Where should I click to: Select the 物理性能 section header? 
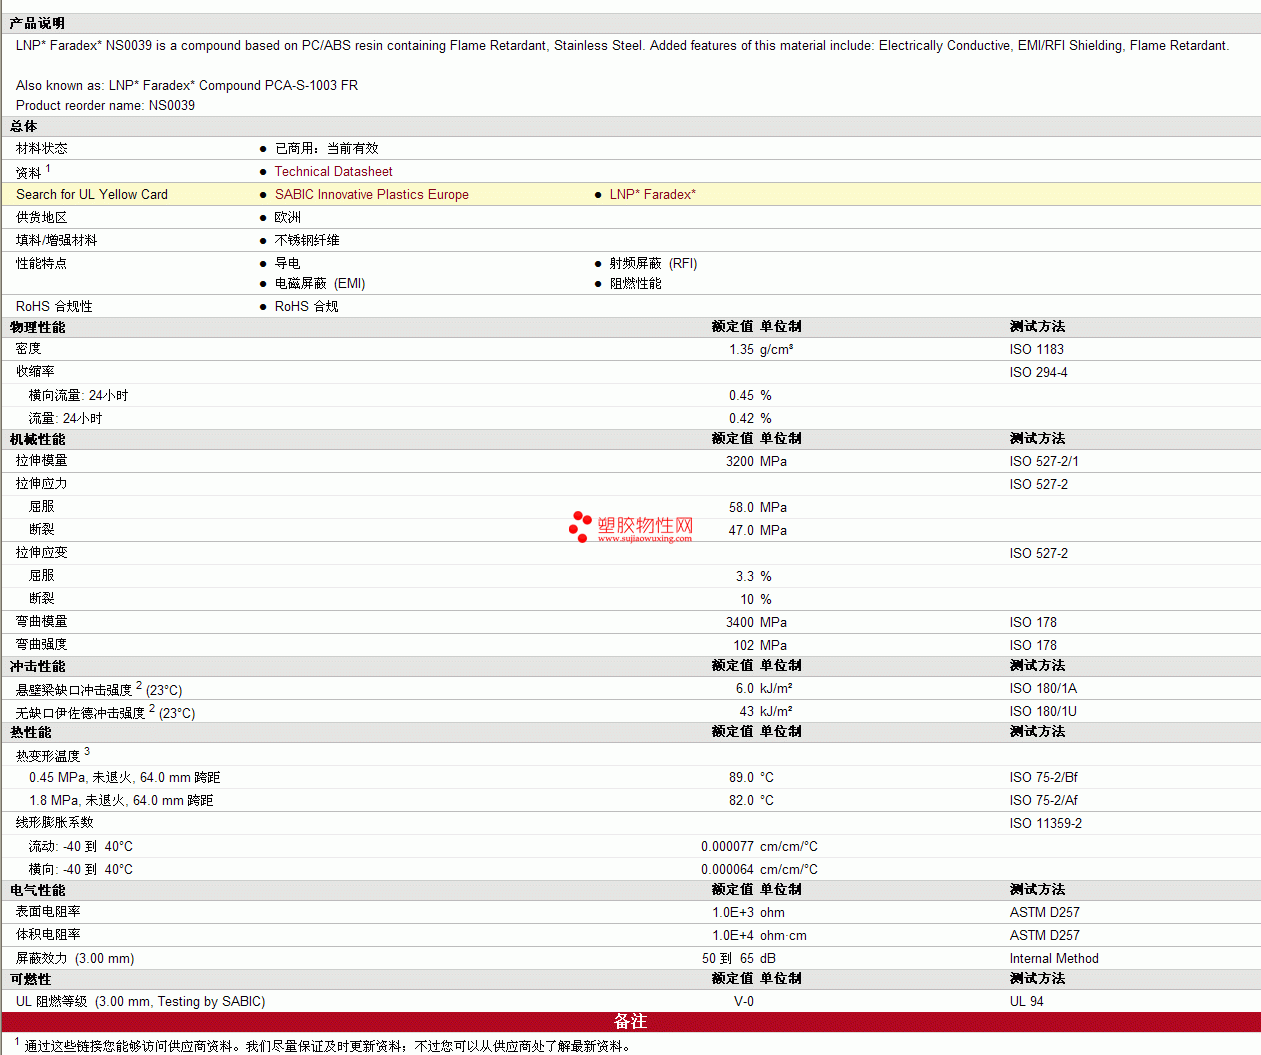click(37, 328)
